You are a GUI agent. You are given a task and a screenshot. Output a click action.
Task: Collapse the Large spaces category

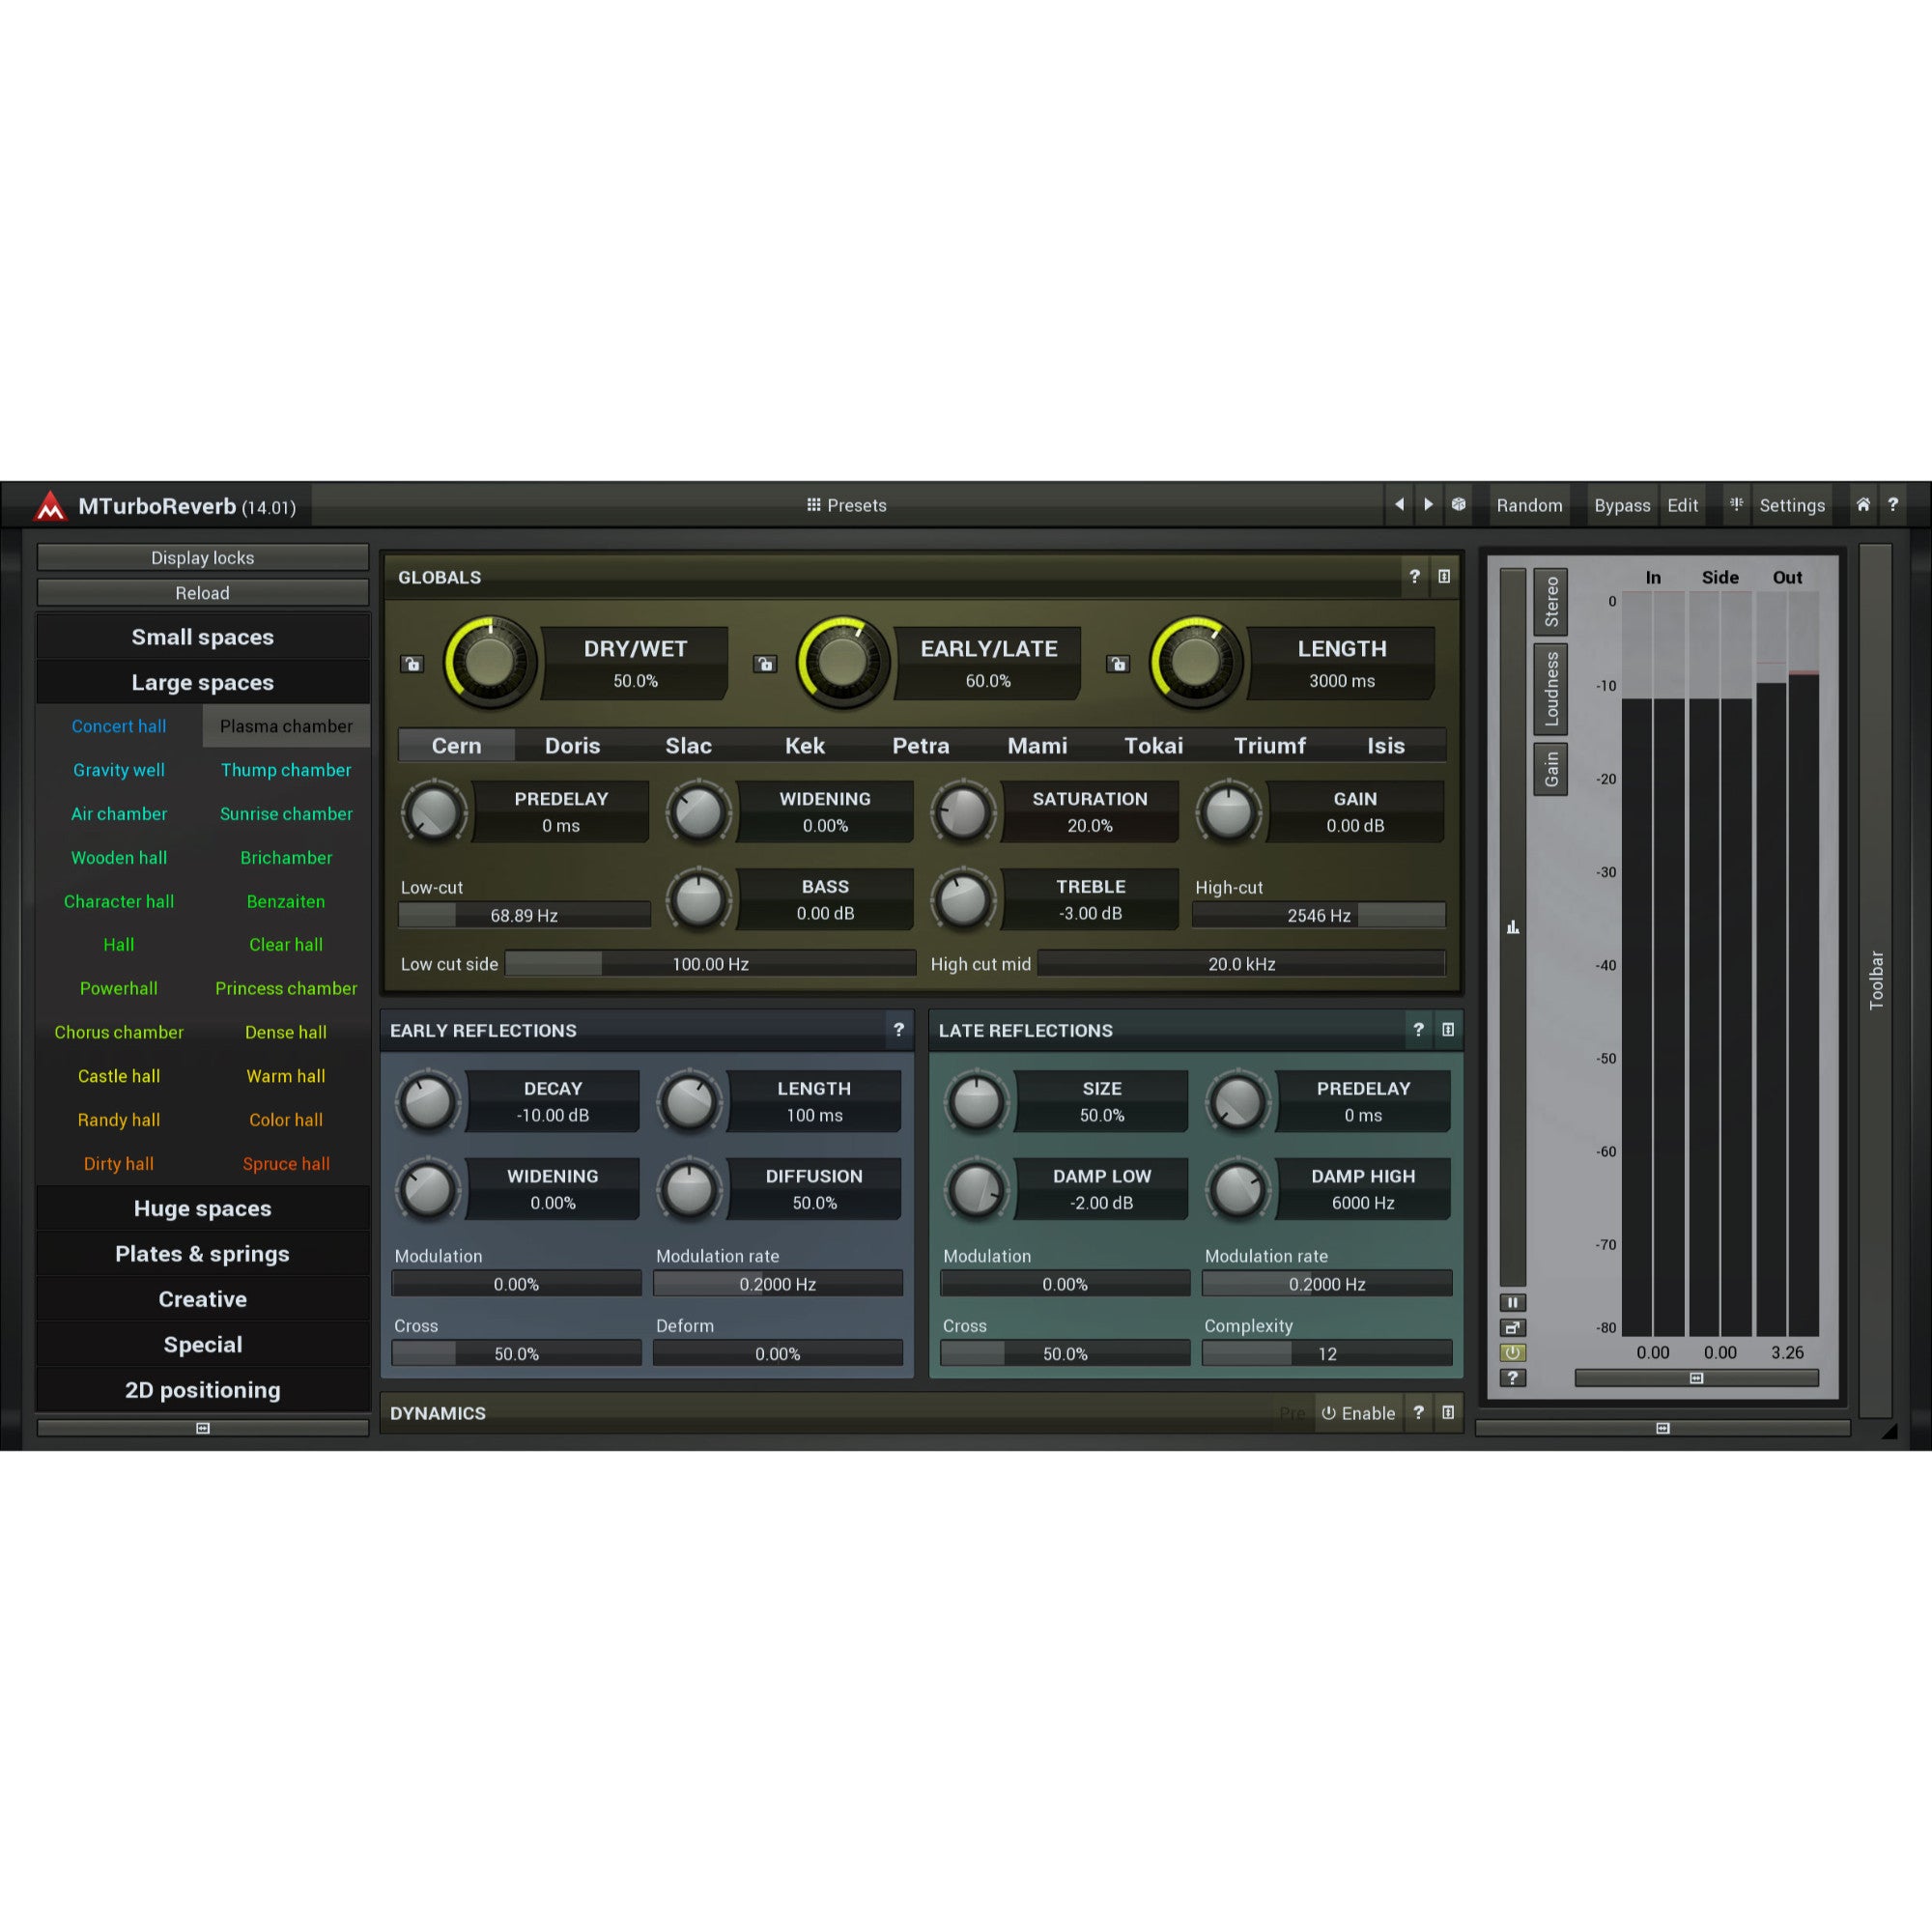point(203,682)
